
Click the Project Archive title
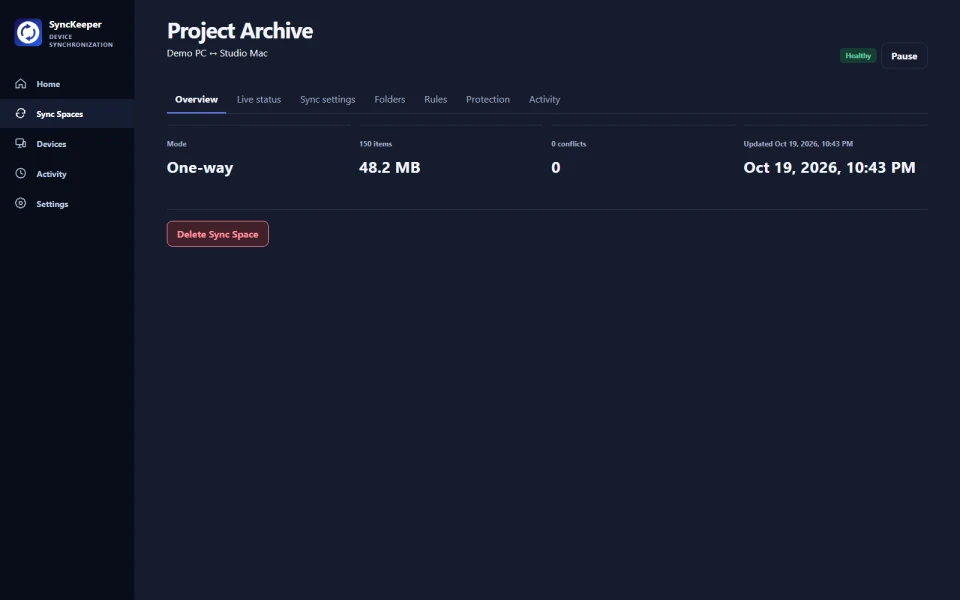coord(240,31)
